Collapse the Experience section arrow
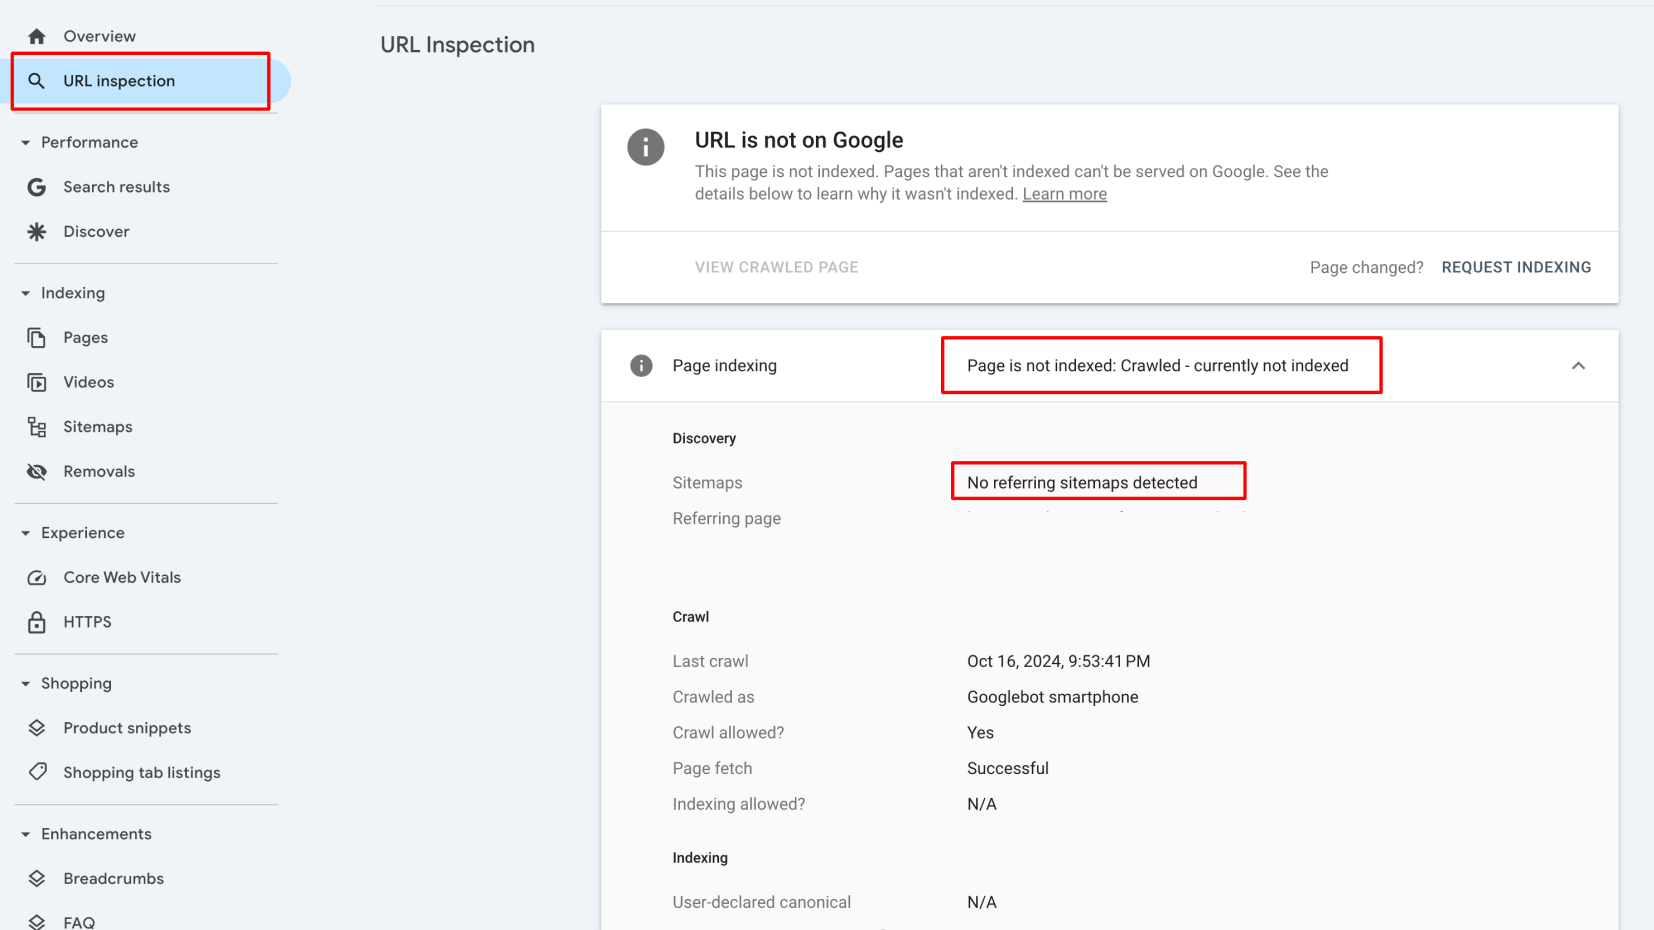Image resolution: width=1654 pixels, height=930 pixels. click(x=25, y=533)
